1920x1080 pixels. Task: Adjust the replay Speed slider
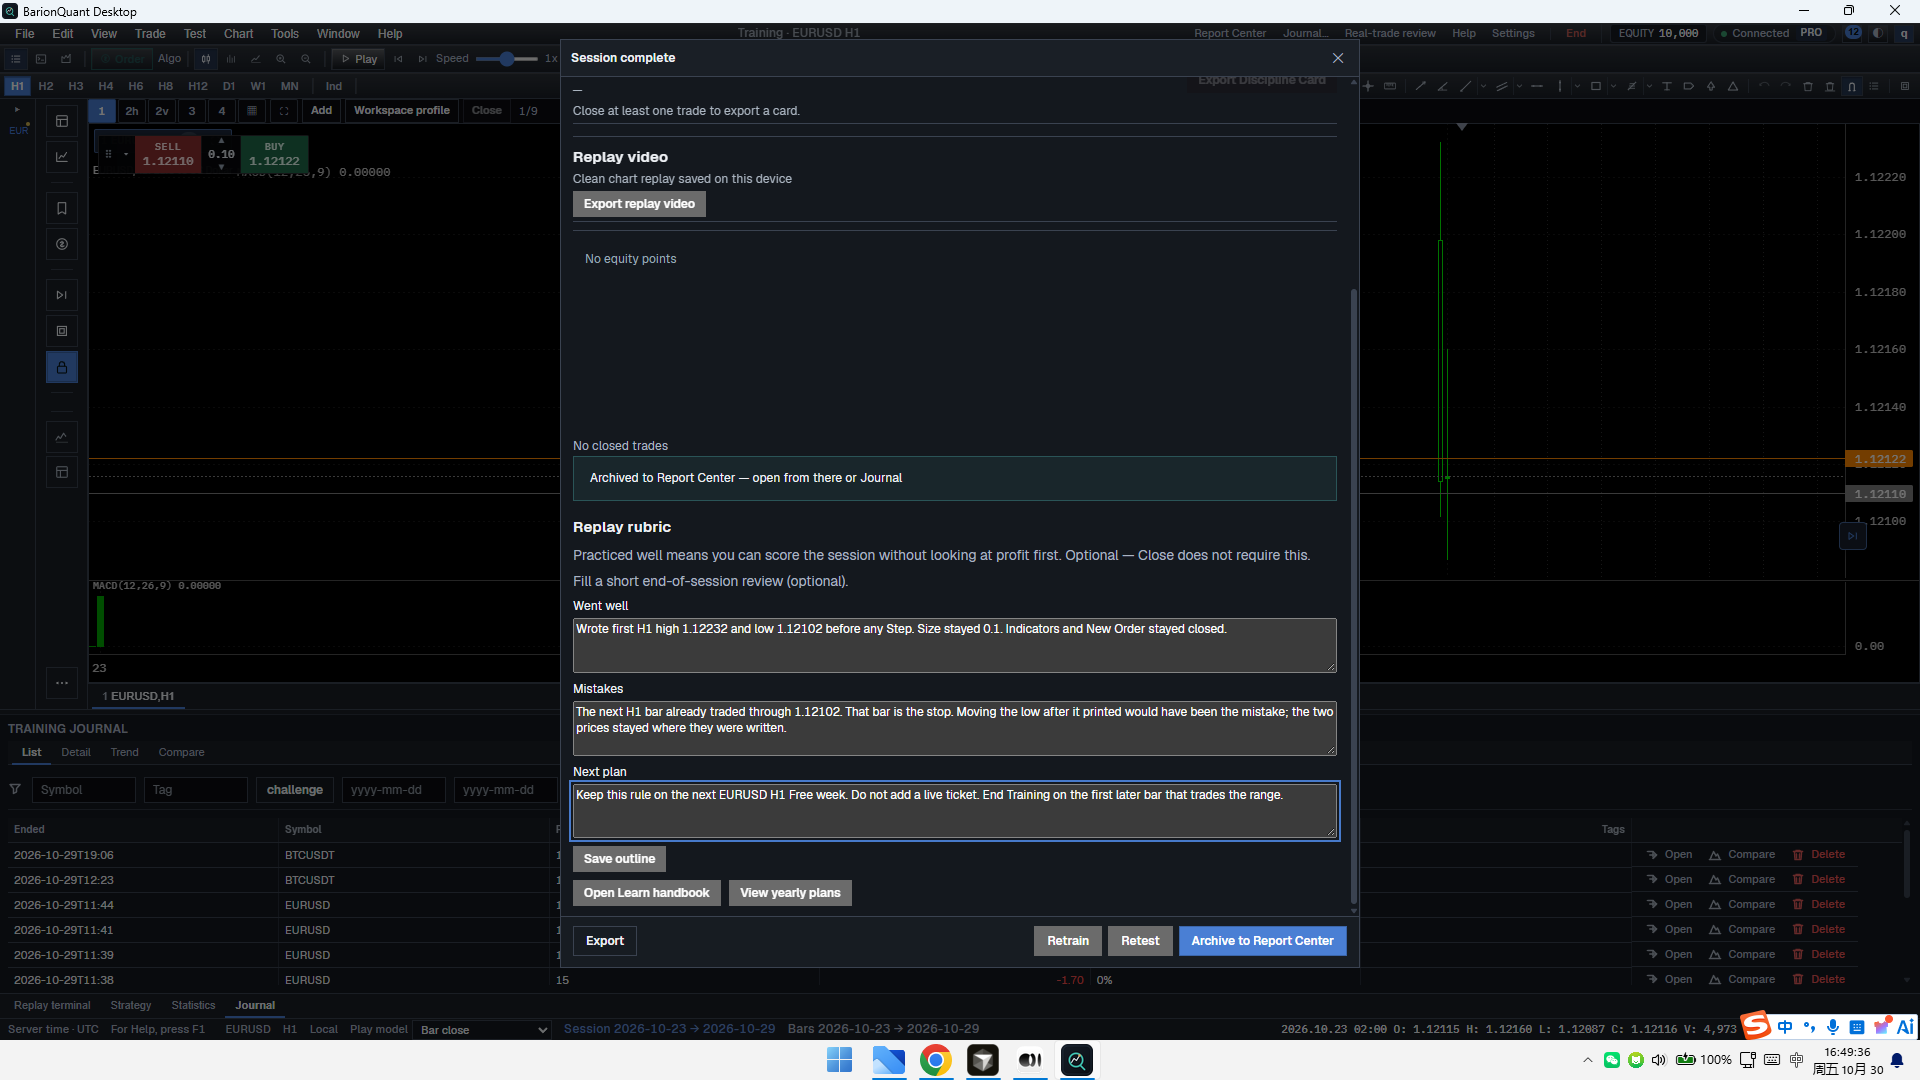(507, 59)
